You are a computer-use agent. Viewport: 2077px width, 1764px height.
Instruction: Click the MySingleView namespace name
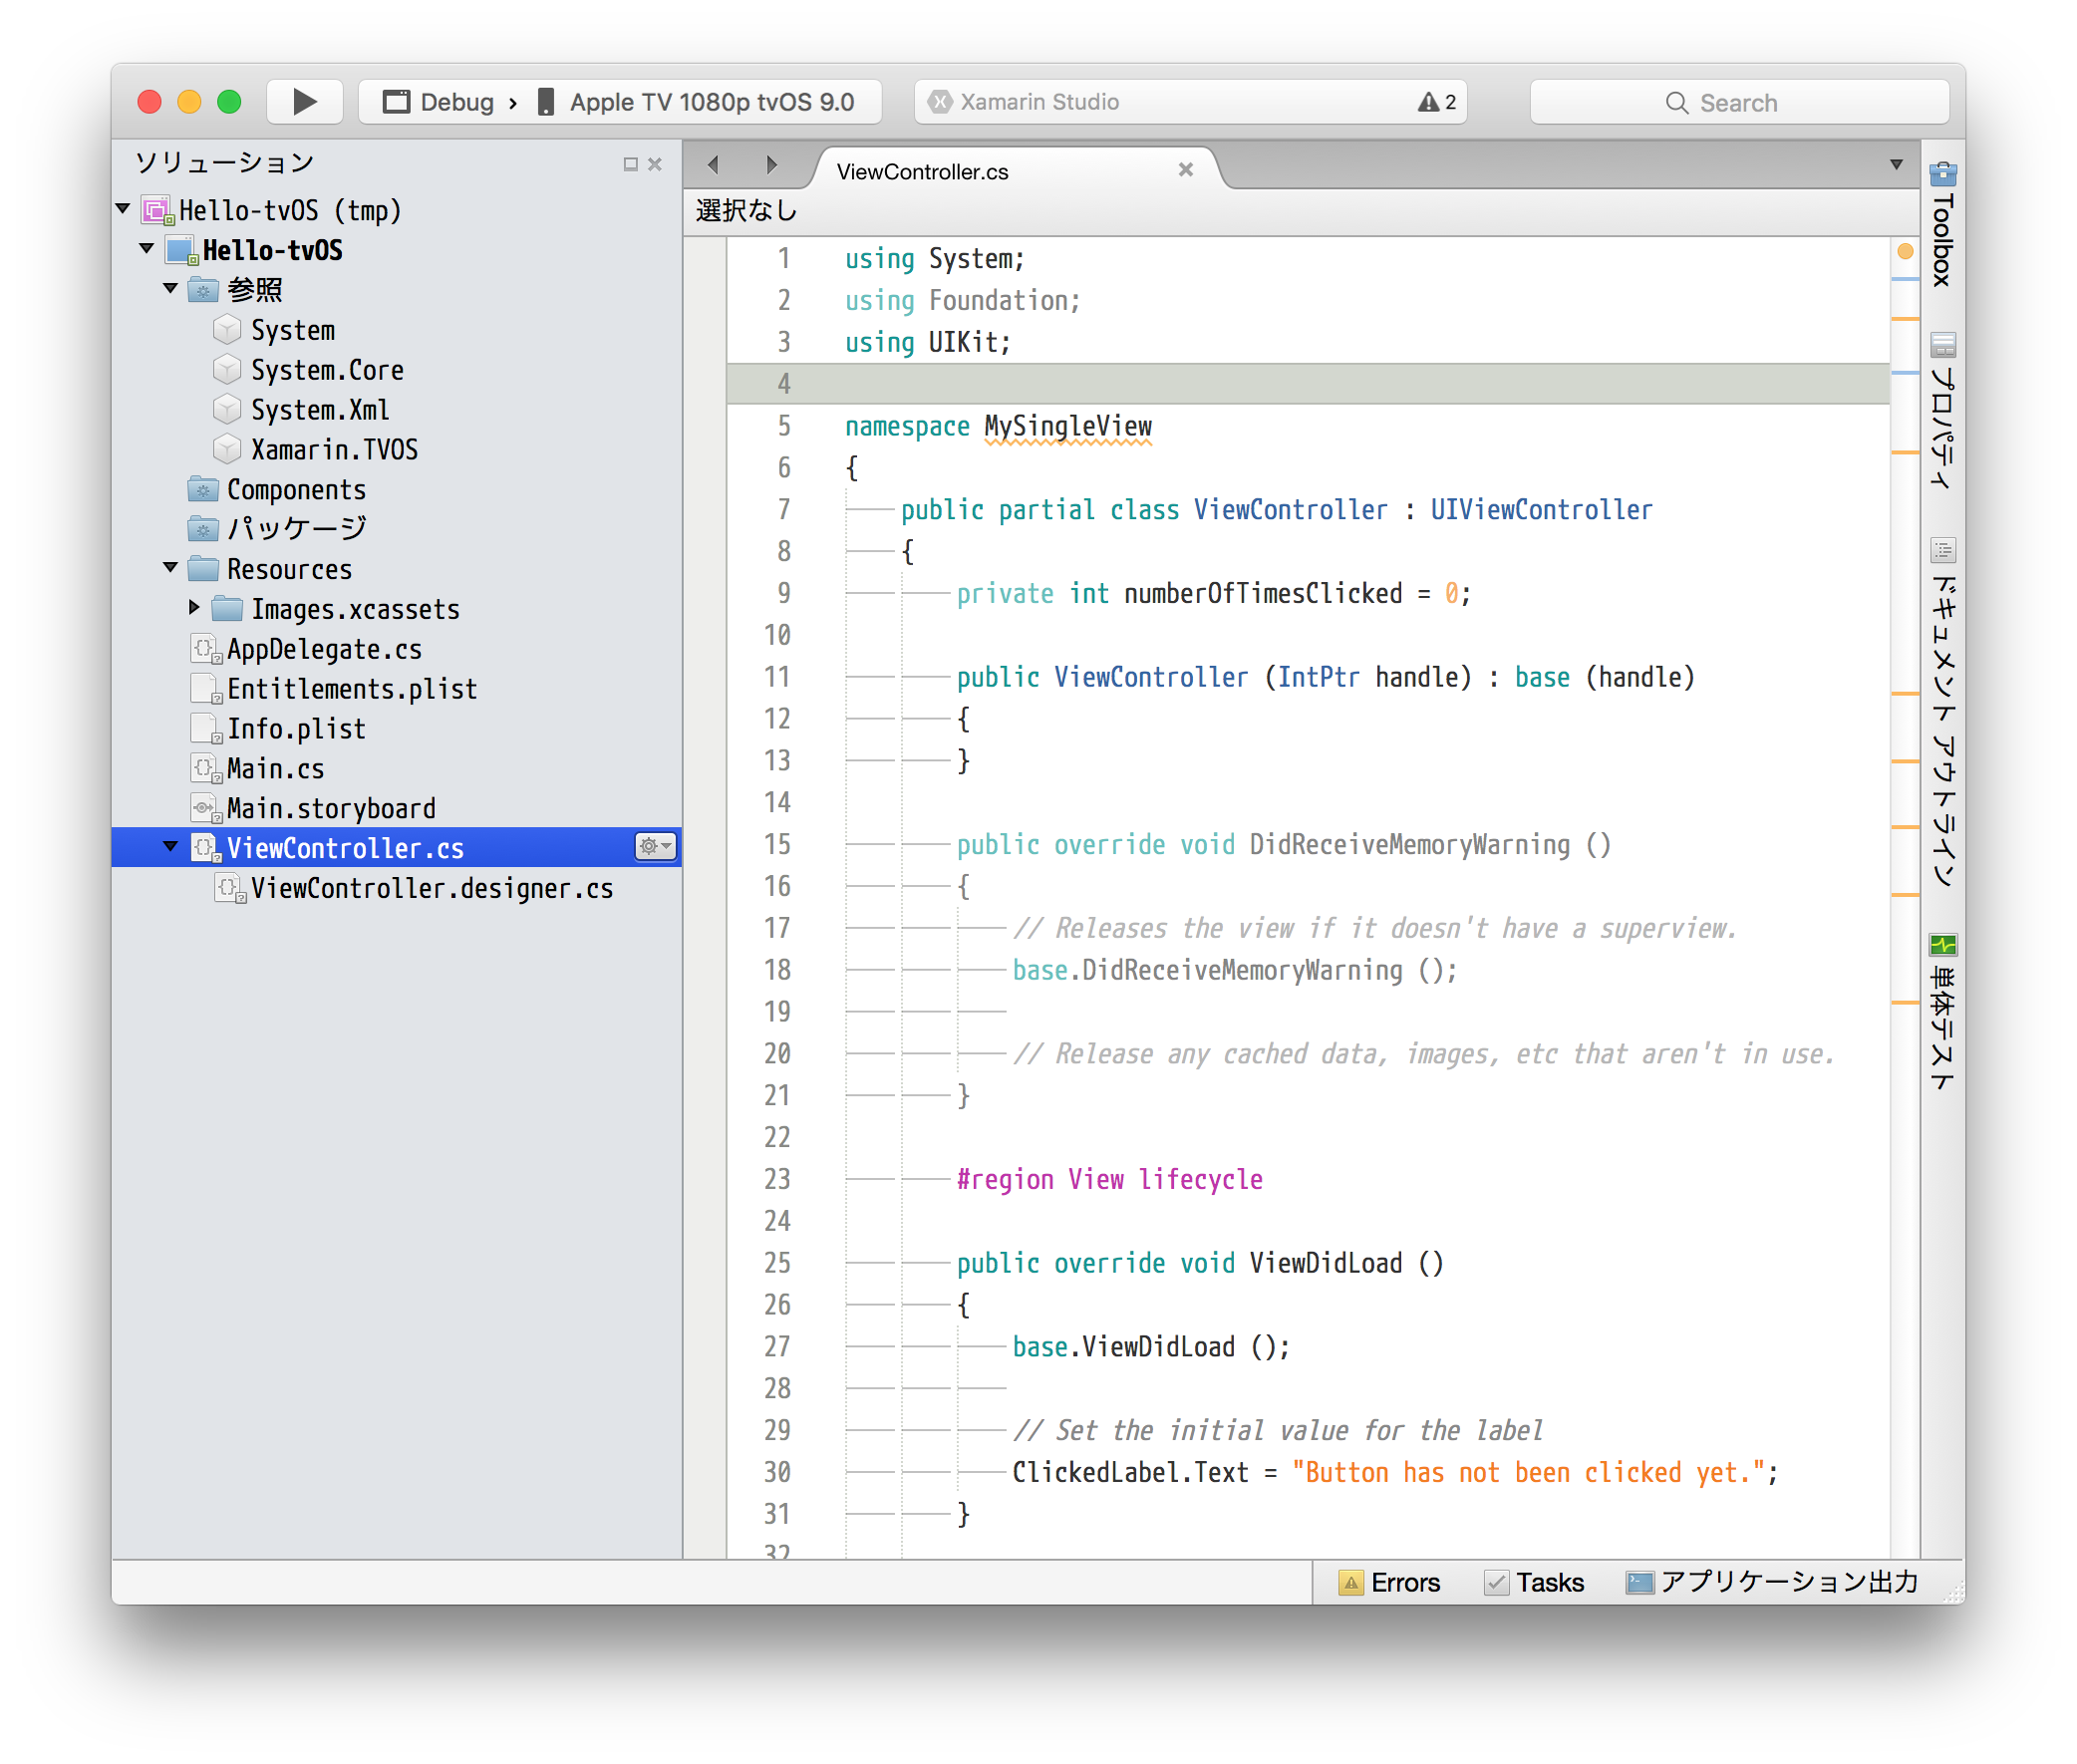[1068, 426]
